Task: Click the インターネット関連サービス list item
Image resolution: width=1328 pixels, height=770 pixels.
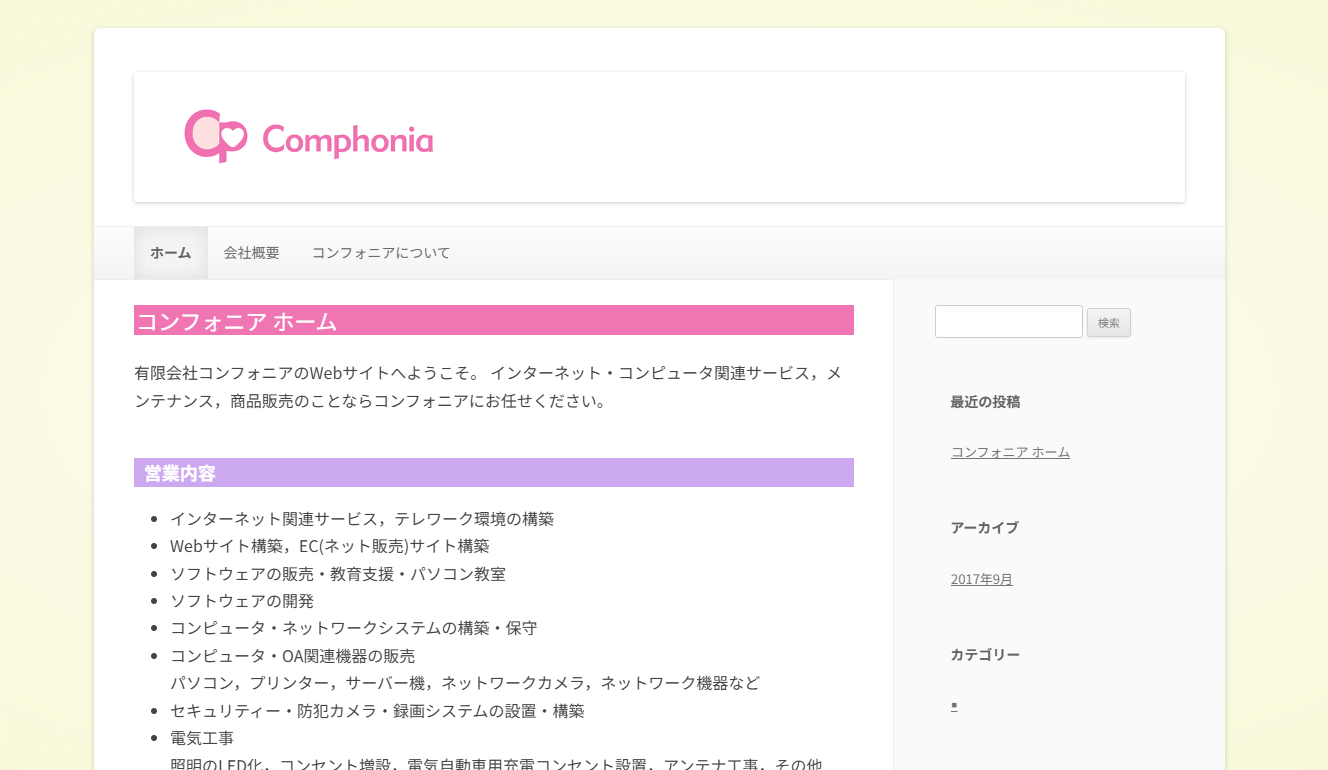Action: coord(362,519)
